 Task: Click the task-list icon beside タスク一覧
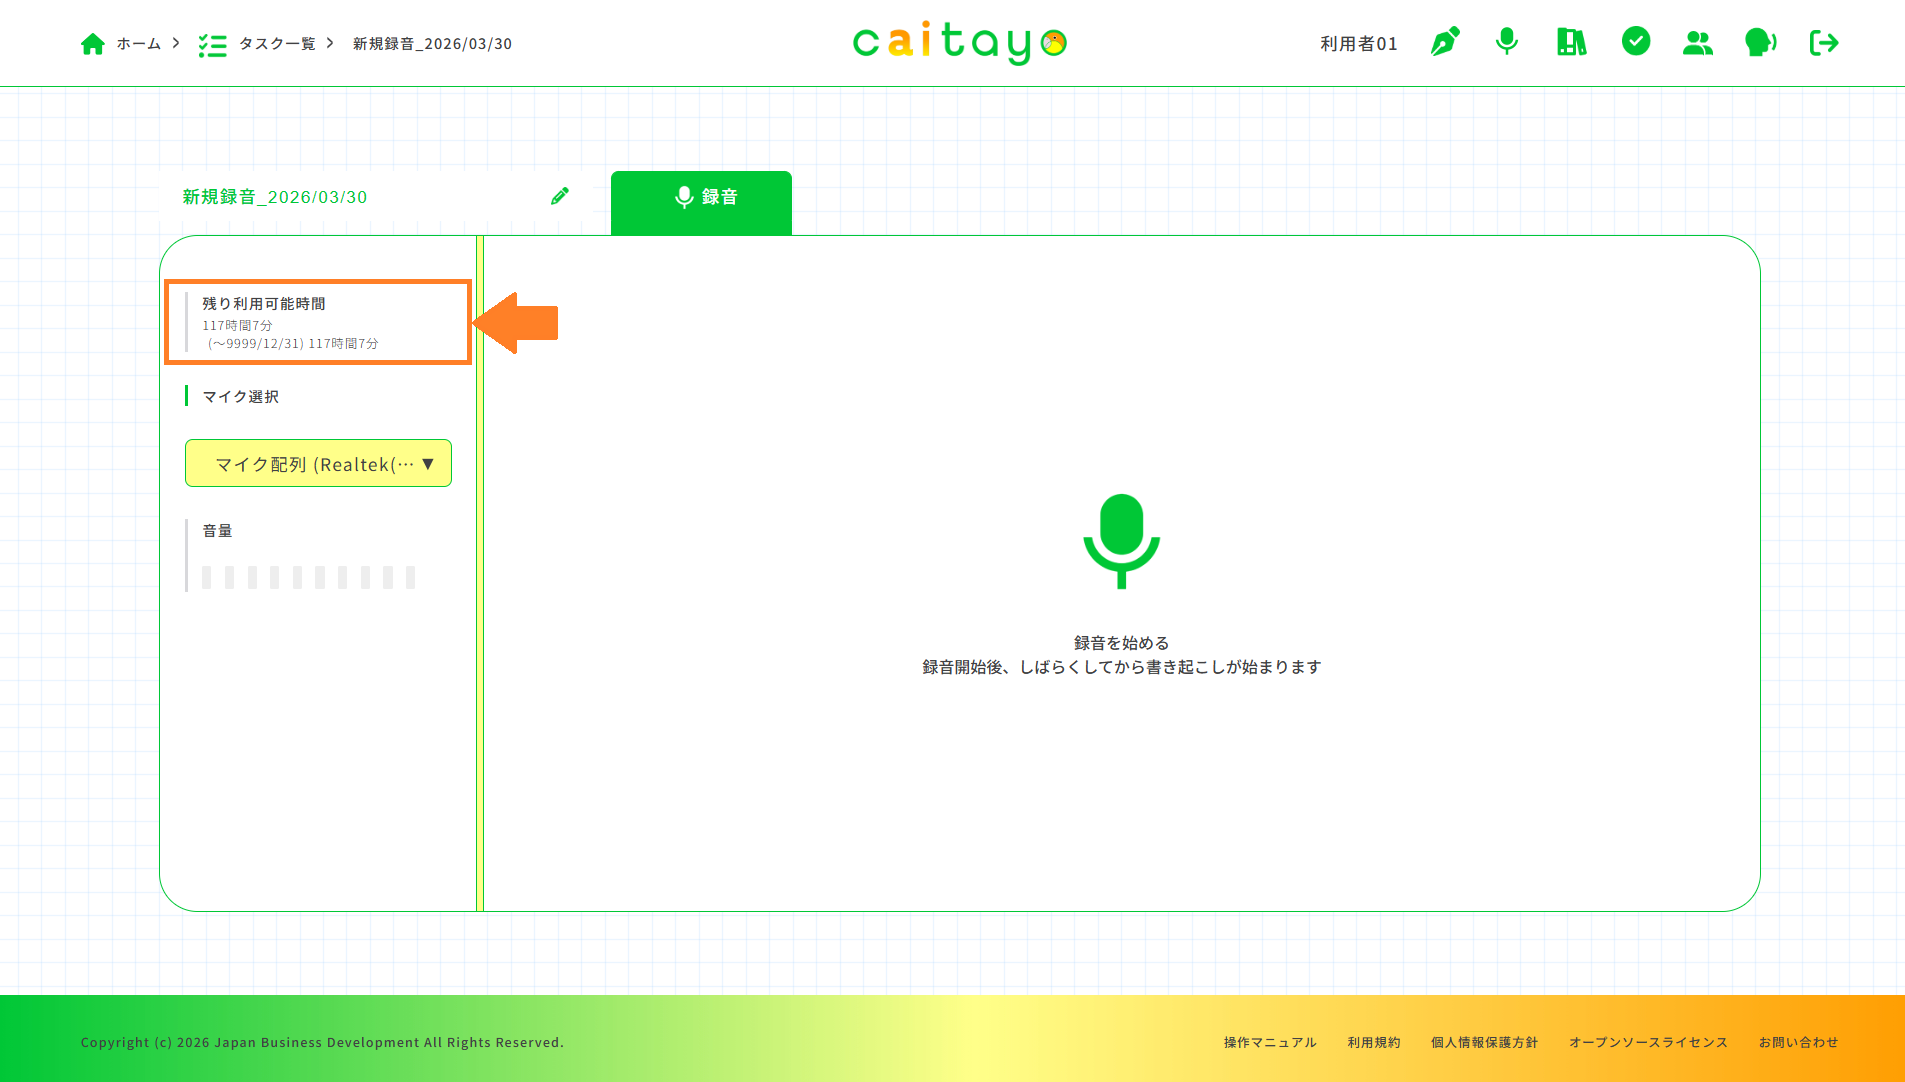point(213,43)
